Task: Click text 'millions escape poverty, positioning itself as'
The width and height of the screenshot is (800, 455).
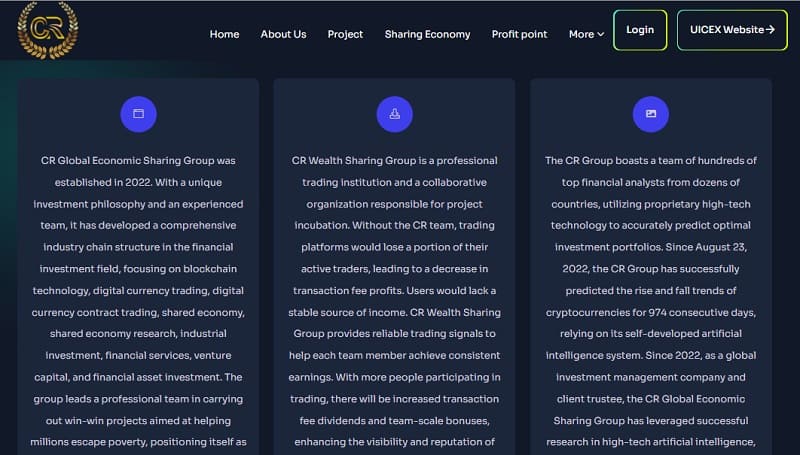Action: [x=138, y=442]
